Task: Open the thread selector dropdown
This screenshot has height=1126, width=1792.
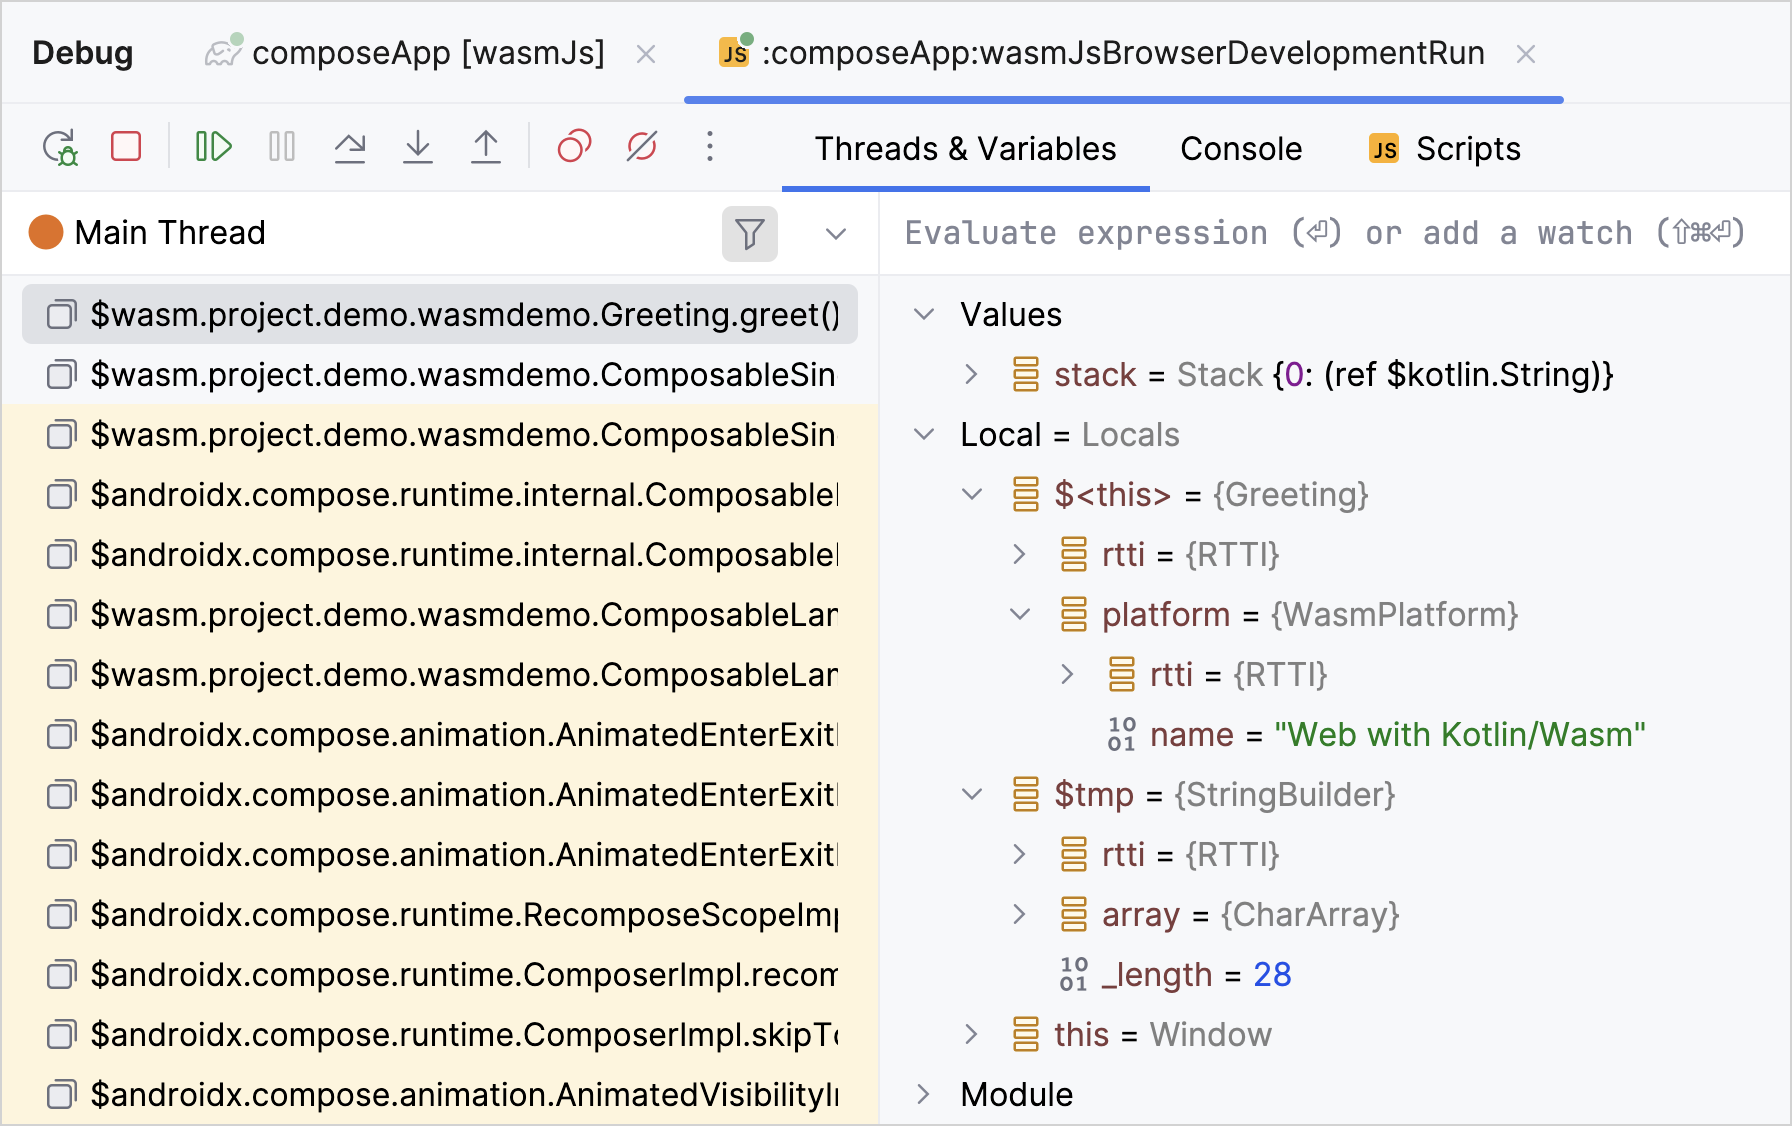Action: point(836,234)
